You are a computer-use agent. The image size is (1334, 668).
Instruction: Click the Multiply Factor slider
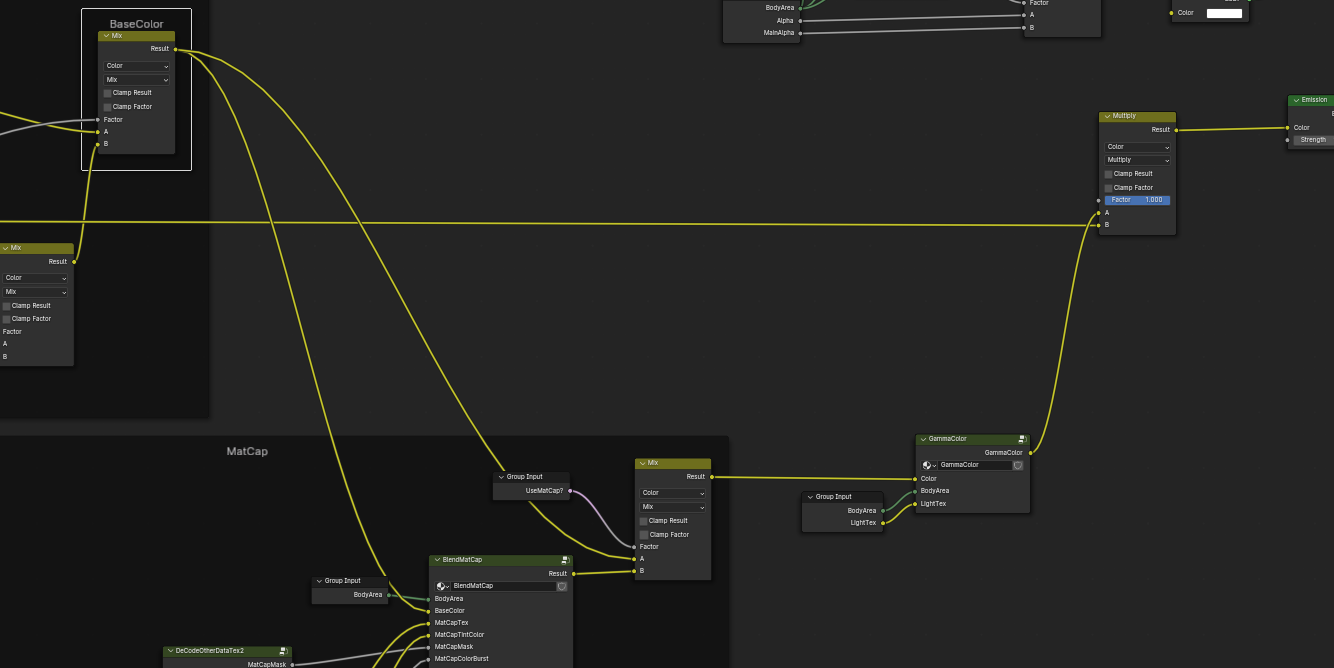pyautogui.click(x=1137, y=200)
